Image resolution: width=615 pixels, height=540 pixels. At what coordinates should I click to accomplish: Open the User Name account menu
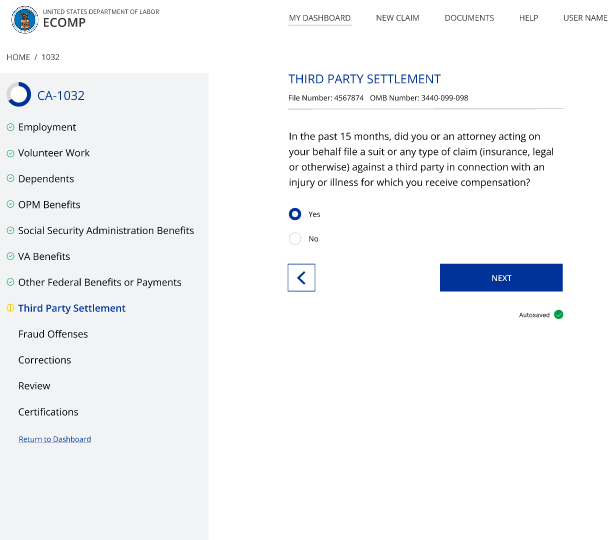pos(585,18)
